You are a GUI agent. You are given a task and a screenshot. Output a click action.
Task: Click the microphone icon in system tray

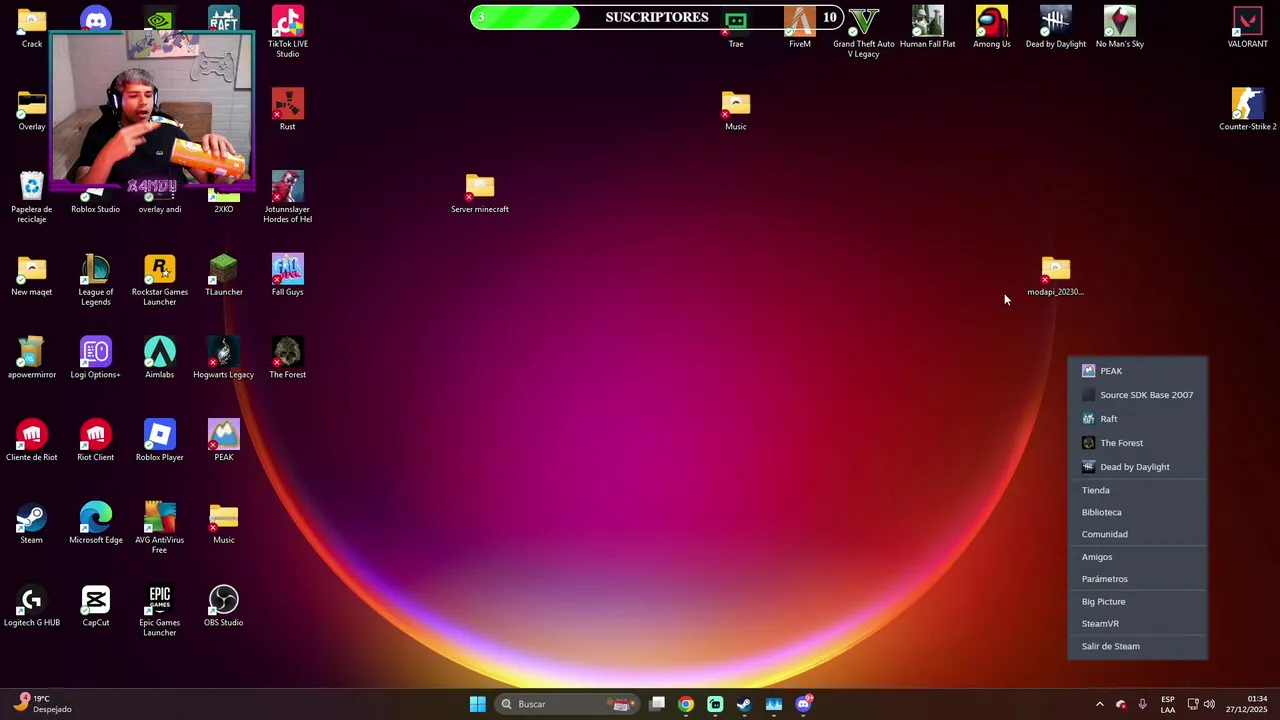tap(1143, 704)
